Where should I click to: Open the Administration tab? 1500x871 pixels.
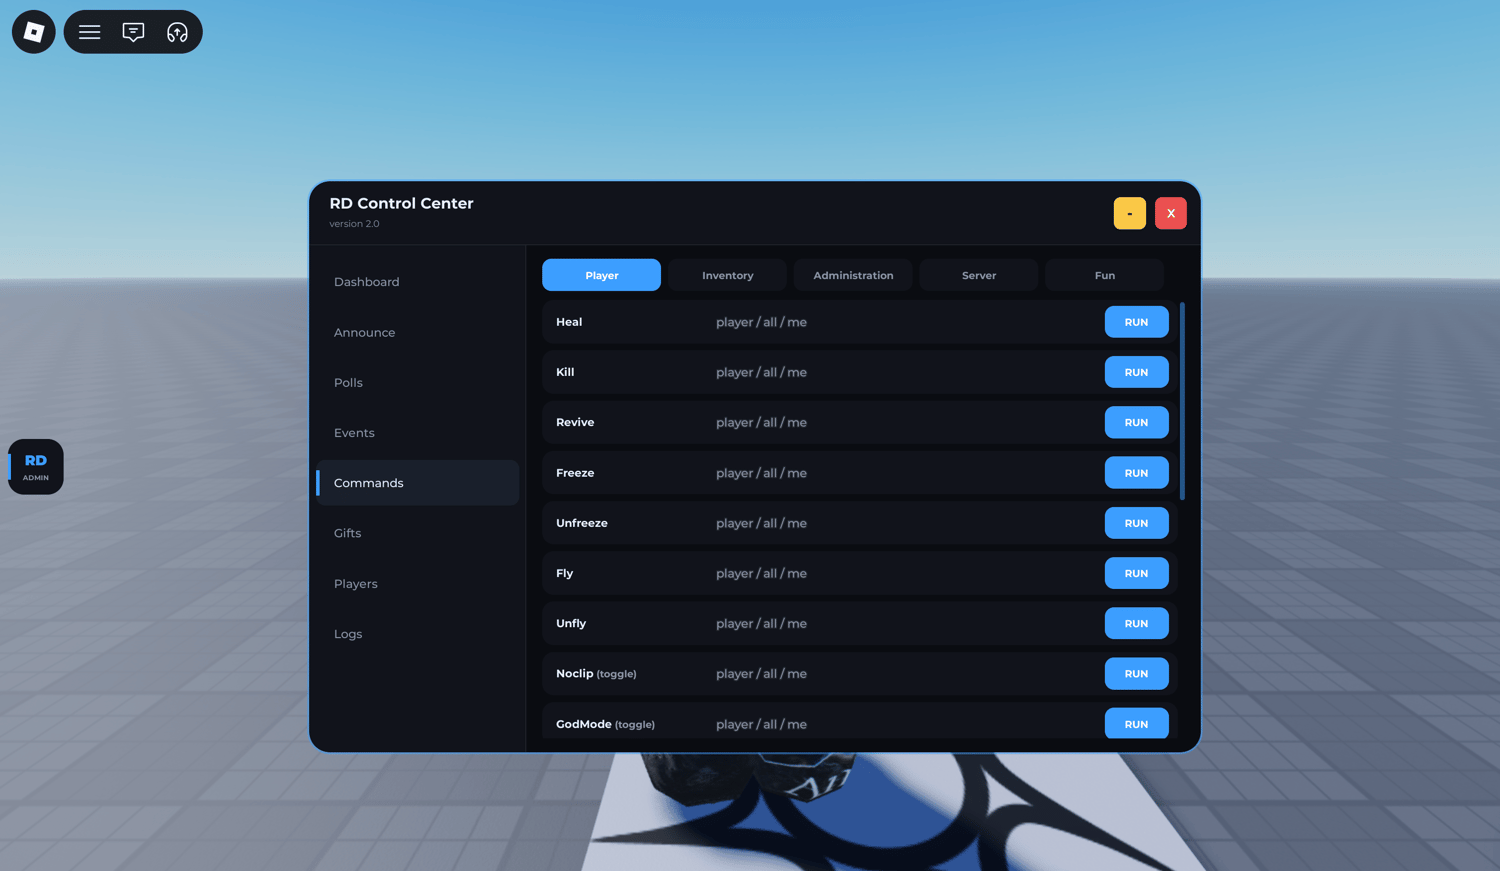(853, 275)
